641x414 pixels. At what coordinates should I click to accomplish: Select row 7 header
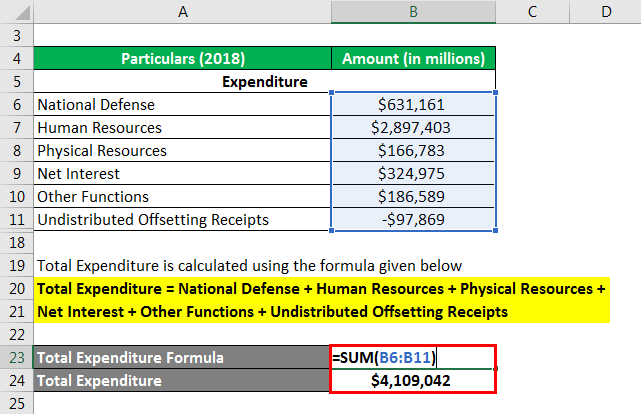tap(17, 128)
